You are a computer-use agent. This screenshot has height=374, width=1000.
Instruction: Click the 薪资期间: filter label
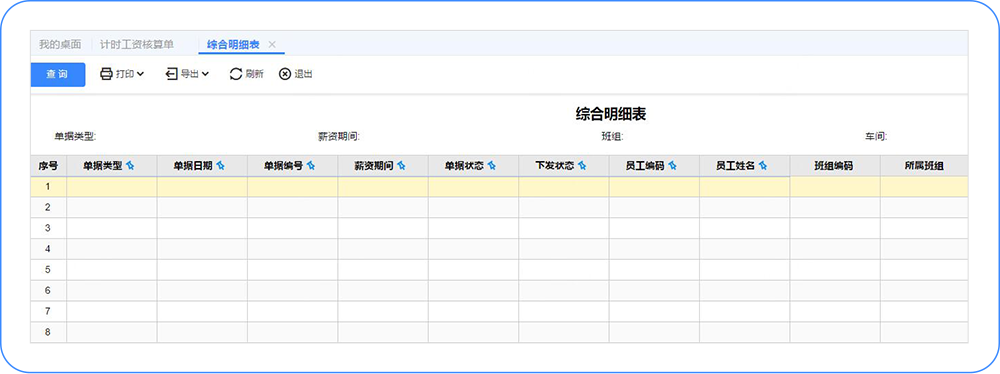(x=339, y=137)
